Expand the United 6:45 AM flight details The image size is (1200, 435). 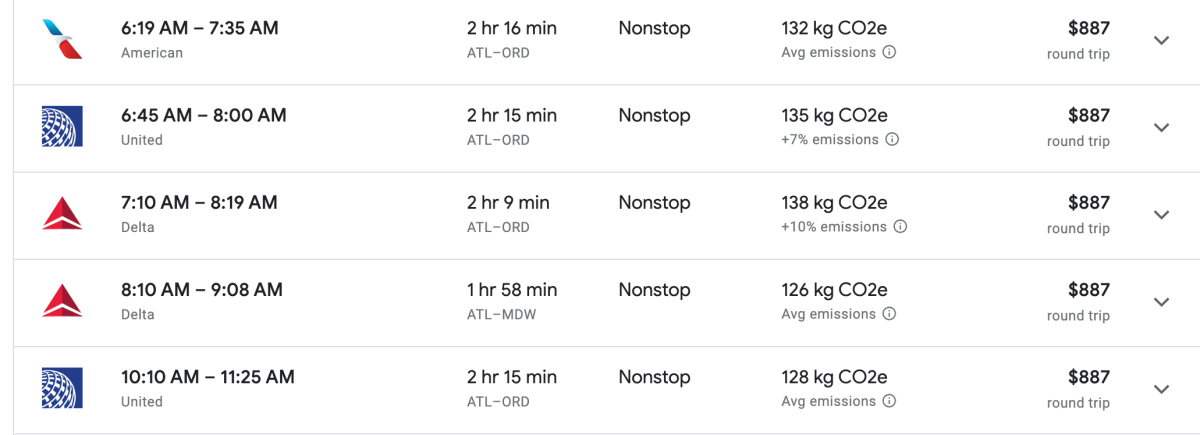click(1161, 127)
